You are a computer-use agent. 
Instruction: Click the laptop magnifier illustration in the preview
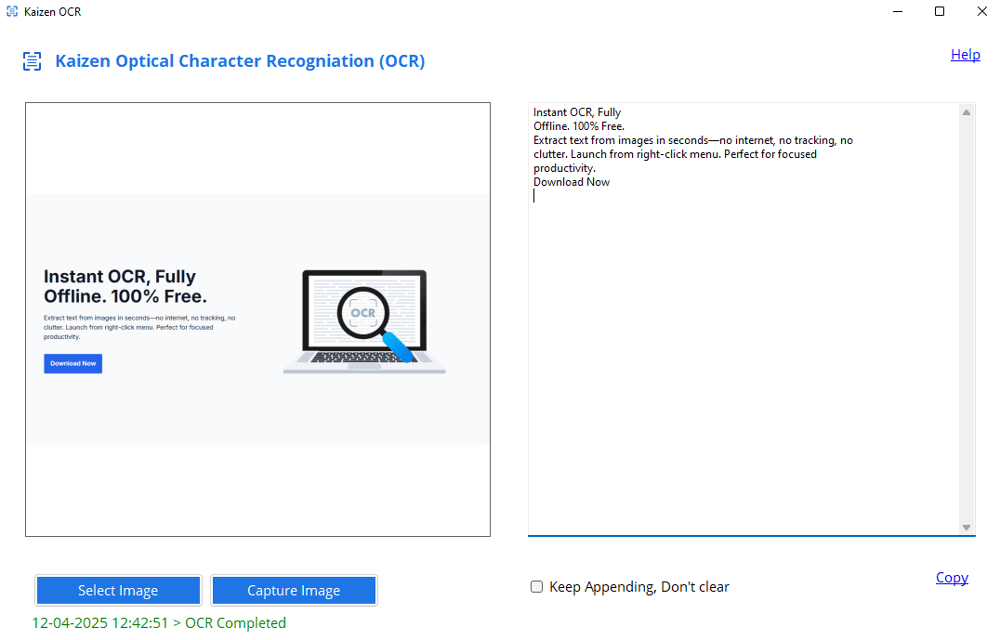tap(364, 322)
